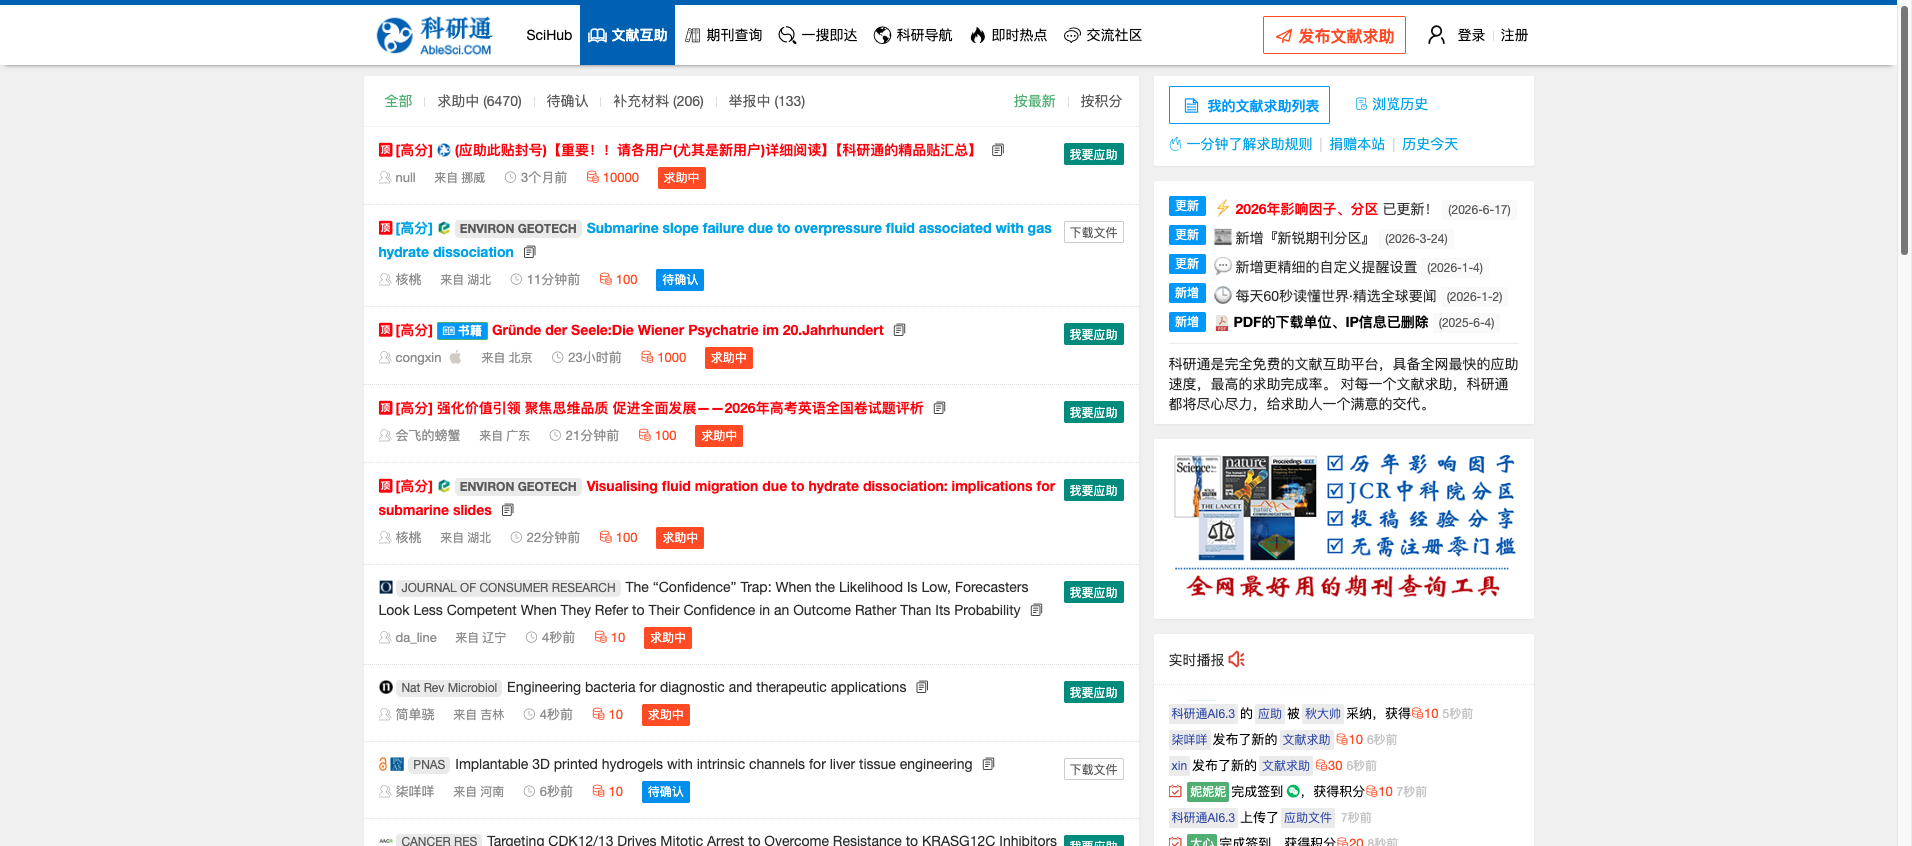1912x846 pixels.
Task: Open the Engineering bacteria for diagnostic article
Action: coord(706,687)
